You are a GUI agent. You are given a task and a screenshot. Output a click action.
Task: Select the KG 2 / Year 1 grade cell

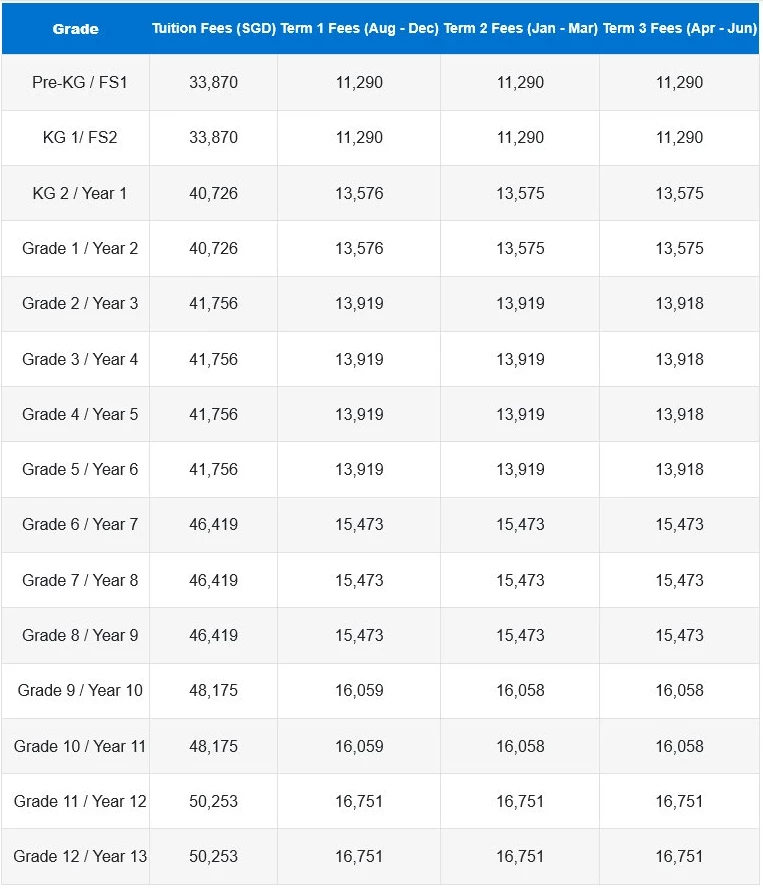(80, 193)
